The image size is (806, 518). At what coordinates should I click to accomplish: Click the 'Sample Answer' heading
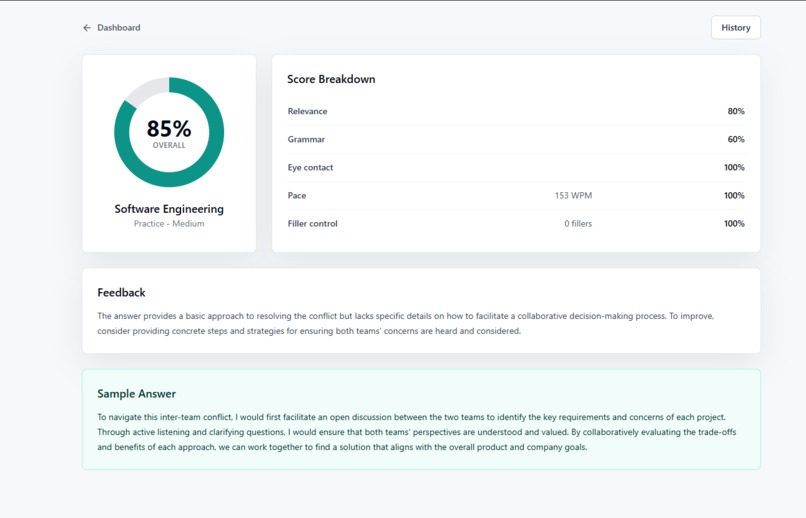point(136,394)
